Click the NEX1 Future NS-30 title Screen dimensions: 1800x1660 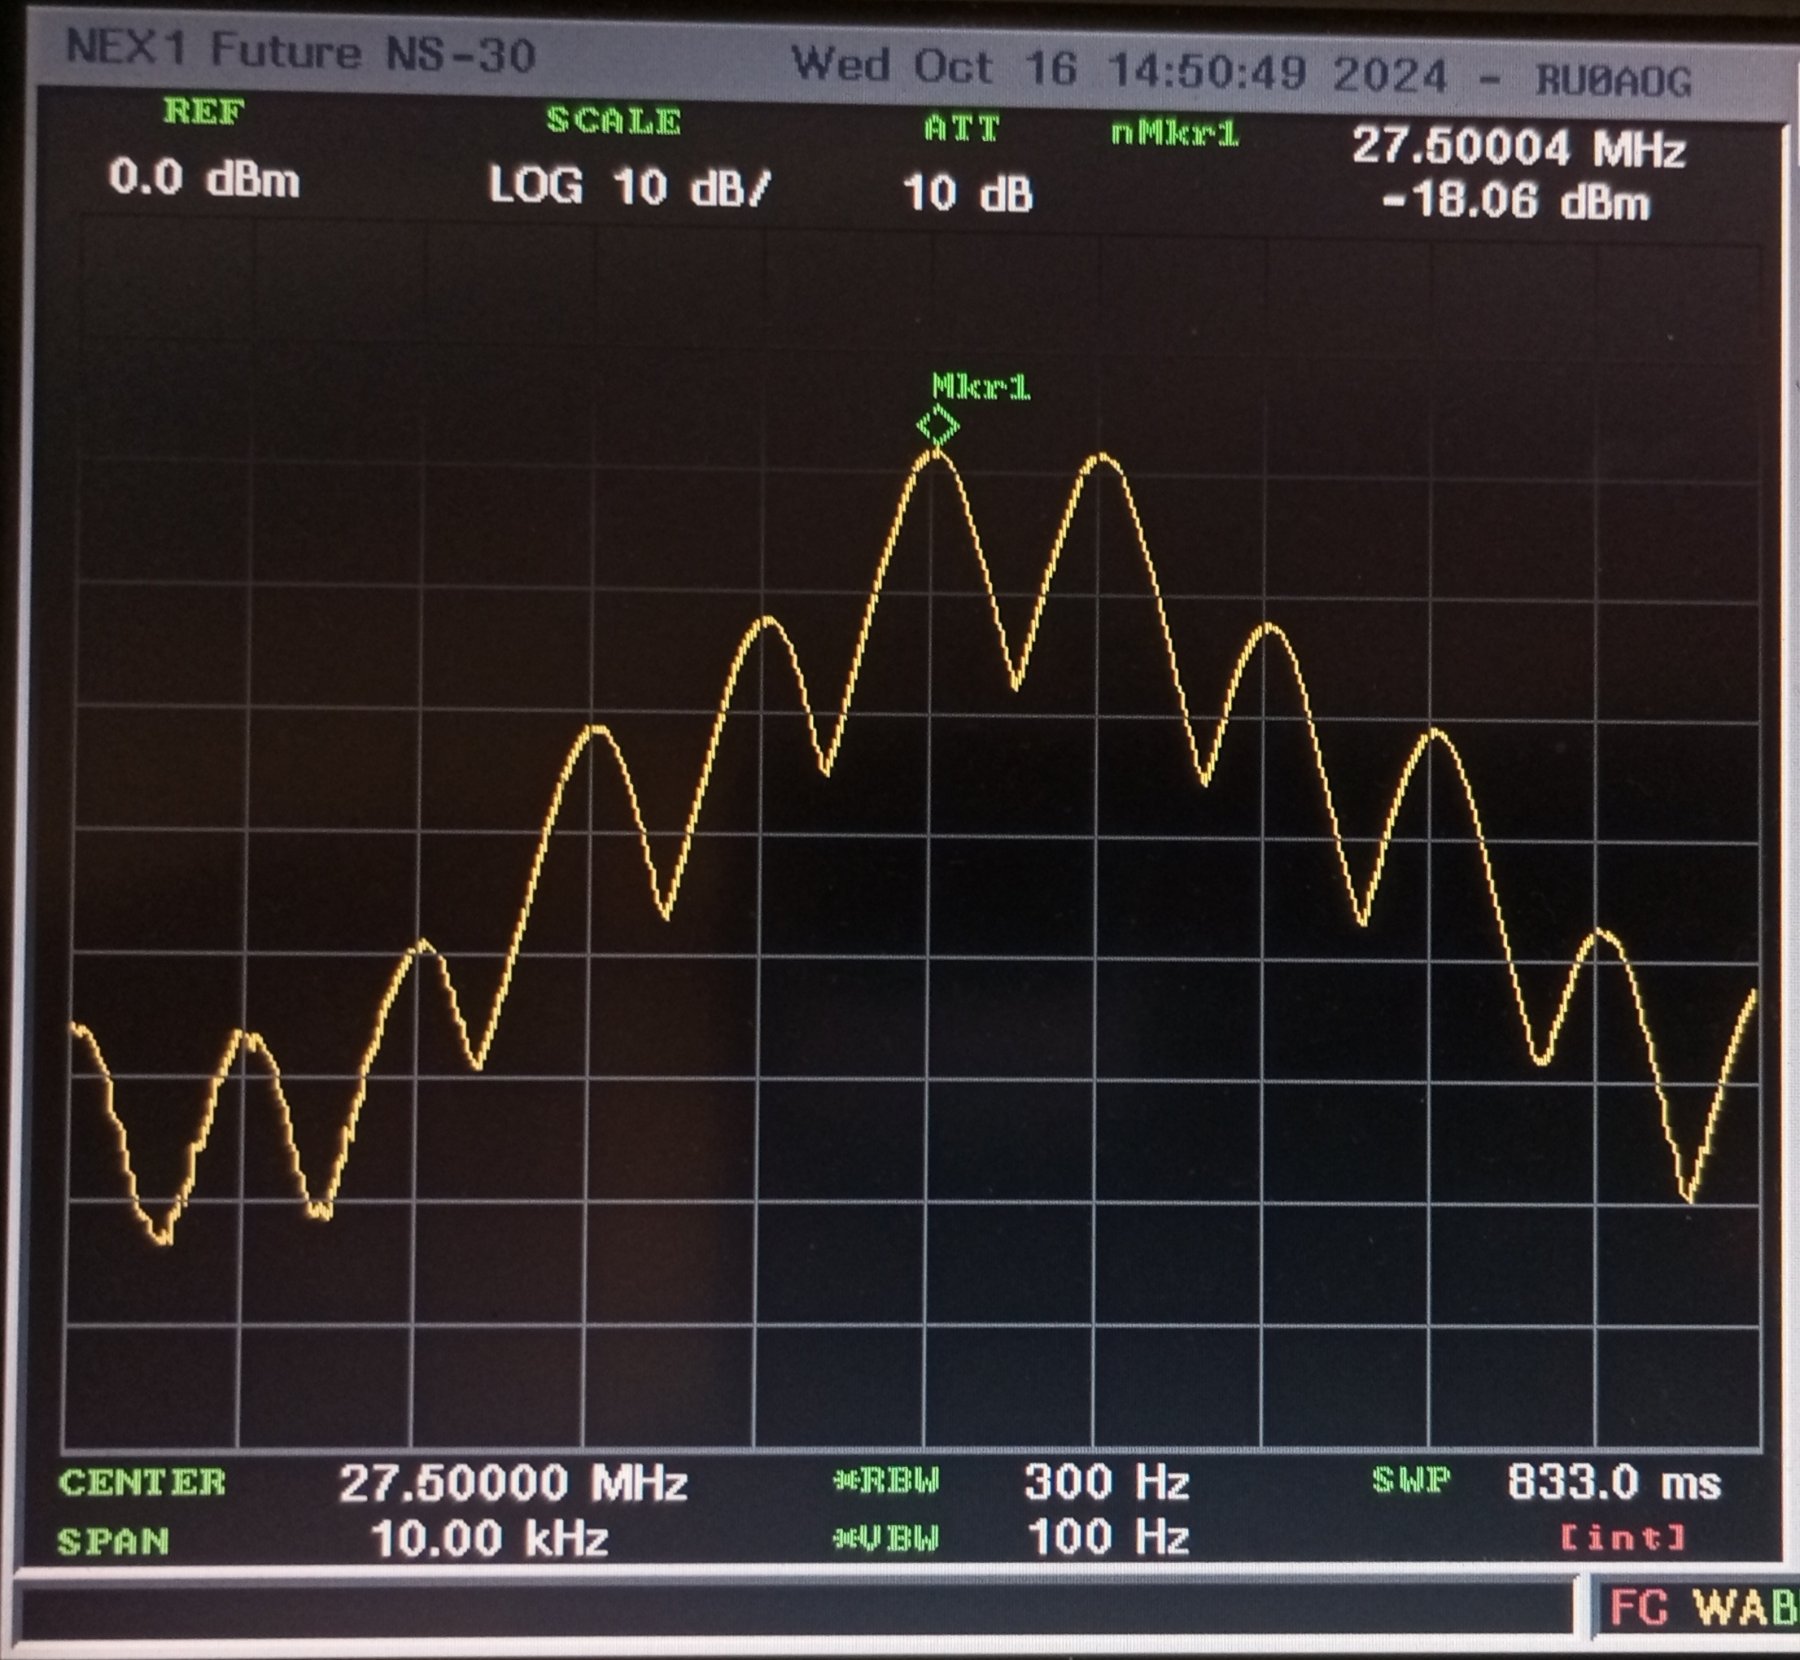coord(301,51)
